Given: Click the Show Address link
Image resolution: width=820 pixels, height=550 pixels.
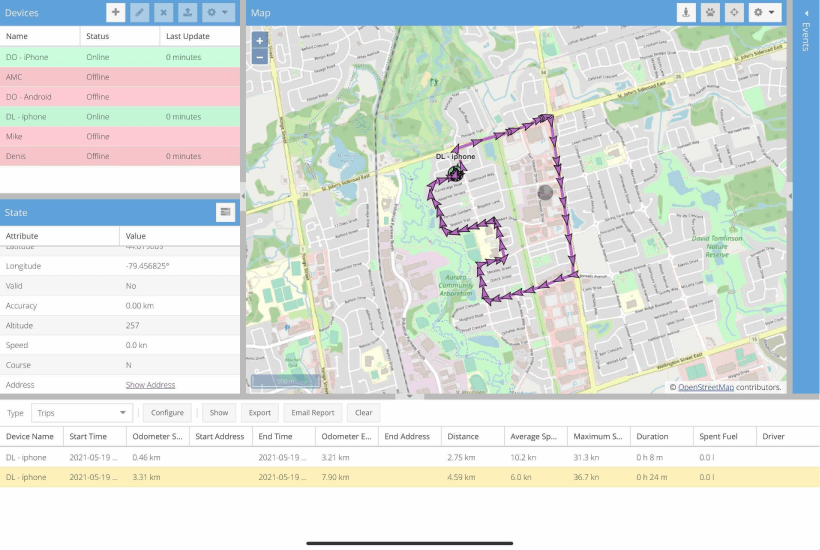Looking at the screenshot, I should (x=150, y=385).
